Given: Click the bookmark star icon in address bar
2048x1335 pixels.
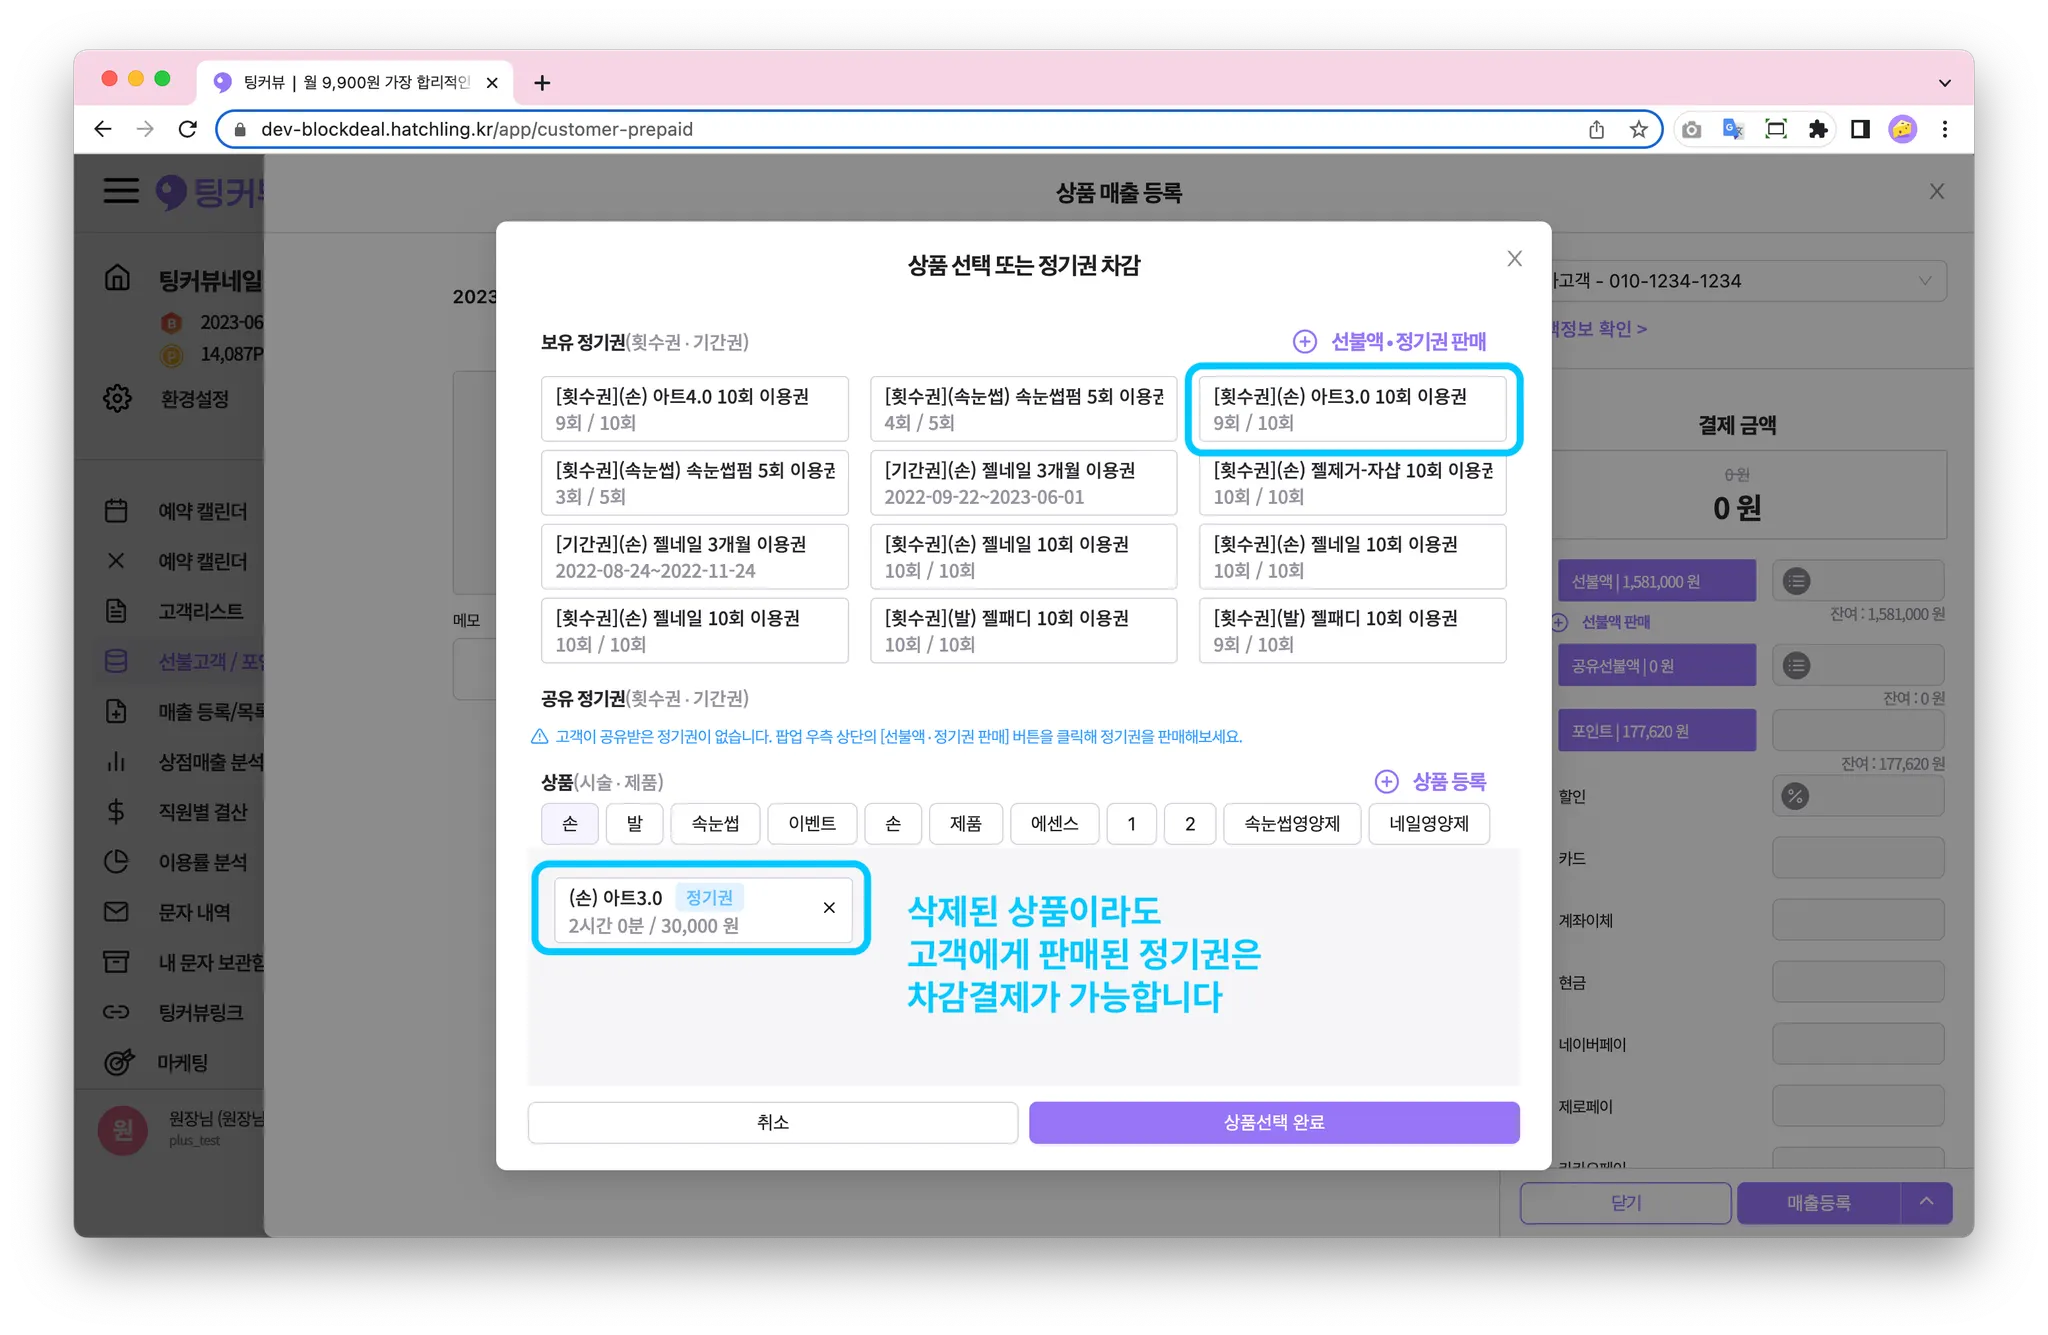Looking at the screenshot, I should pos(1638,129).
